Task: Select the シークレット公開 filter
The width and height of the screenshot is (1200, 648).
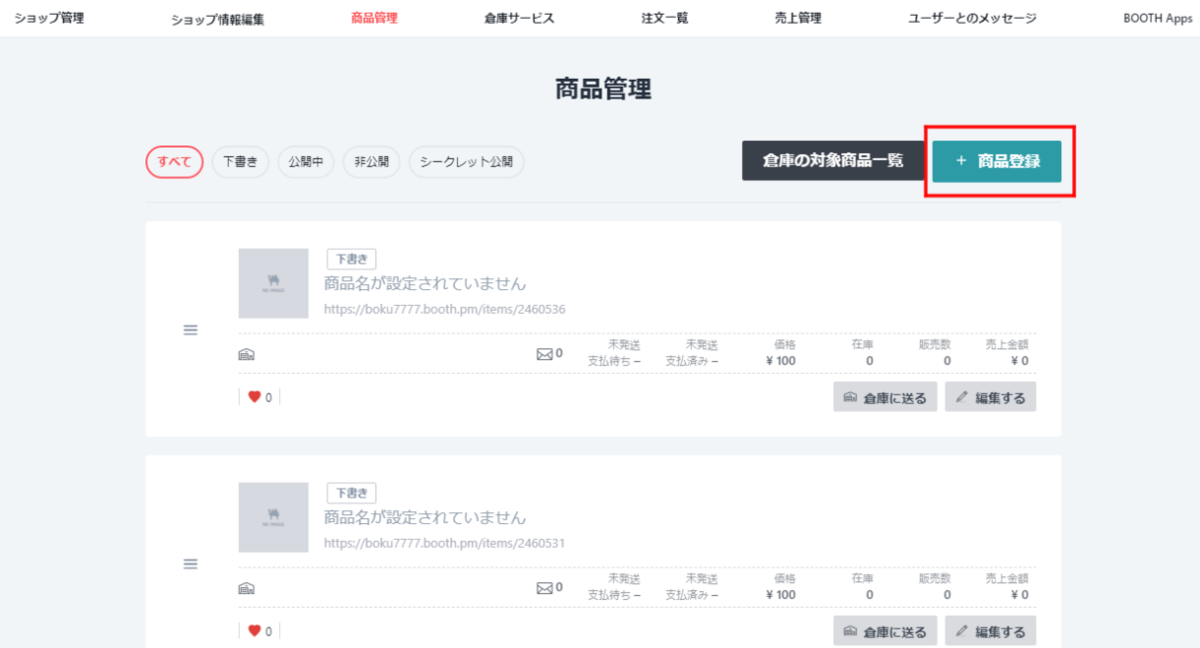Action: tap(466, 162)
